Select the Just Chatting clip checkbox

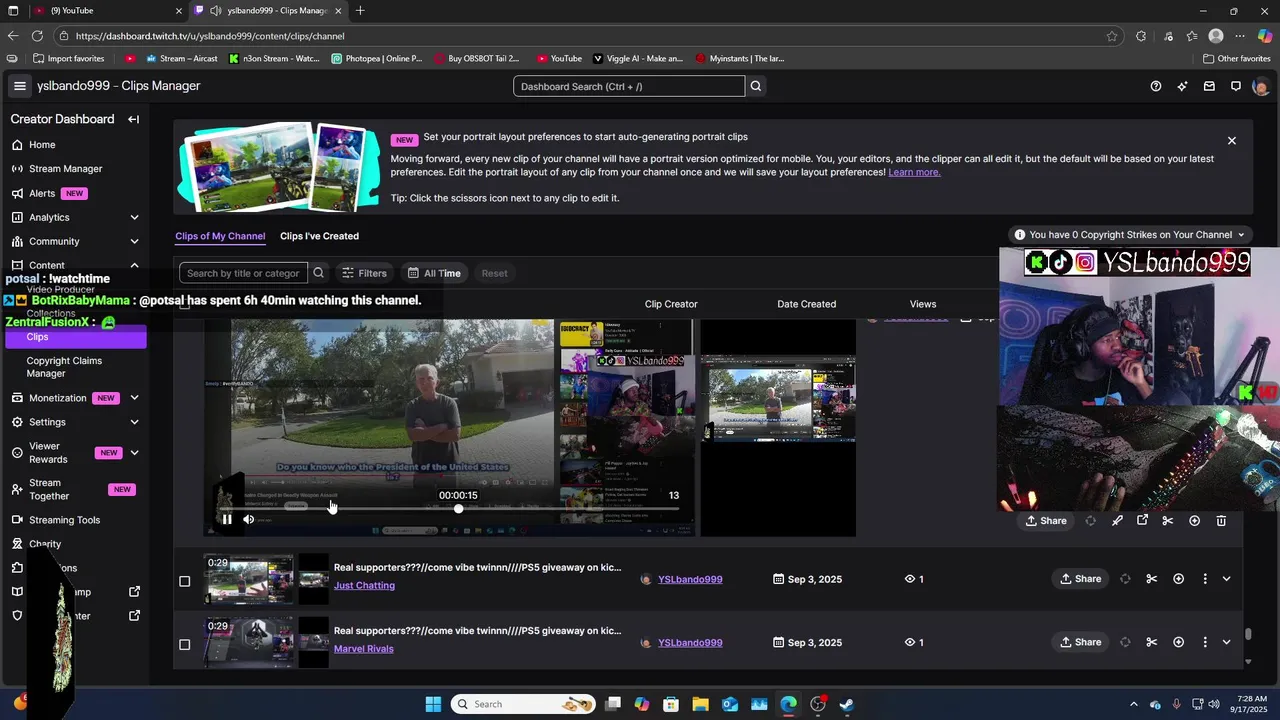point(184,581)
